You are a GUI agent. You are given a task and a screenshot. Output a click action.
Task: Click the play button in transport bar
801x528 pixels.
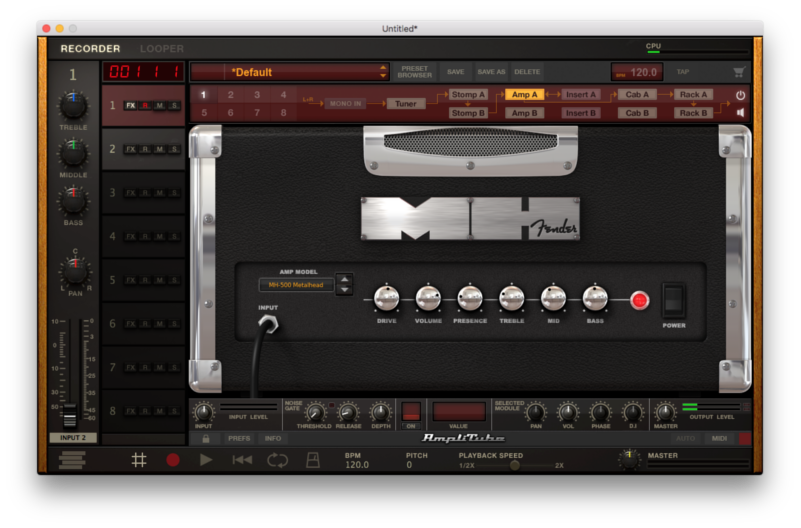pos(206,460)
